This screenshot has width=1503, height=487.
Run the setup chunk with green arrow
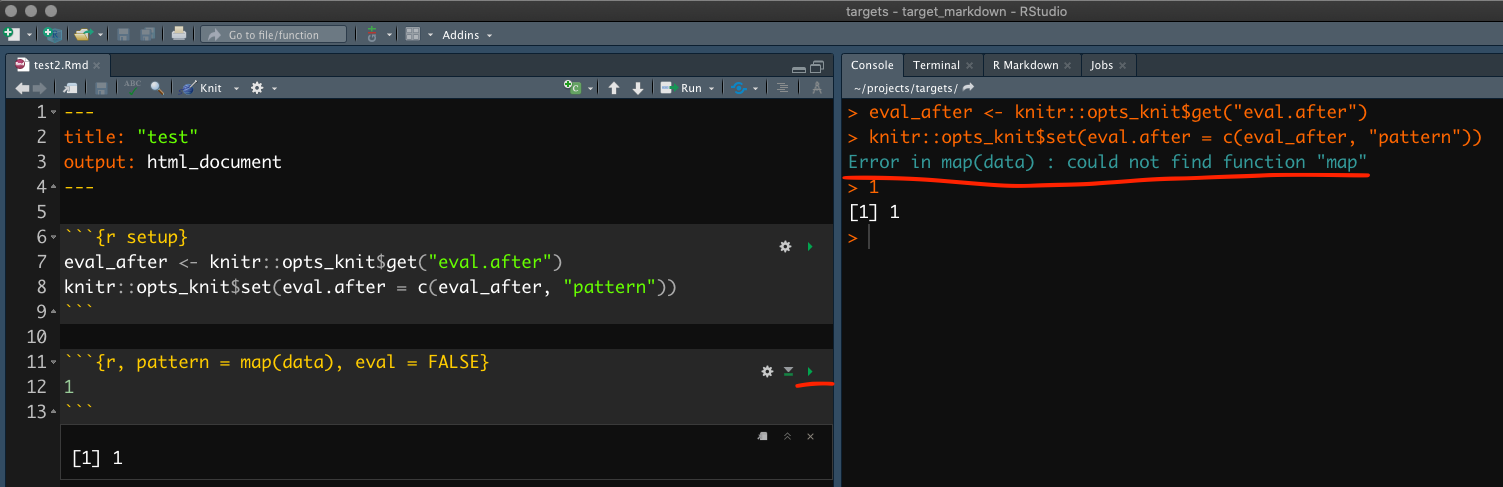pos(810,246)
